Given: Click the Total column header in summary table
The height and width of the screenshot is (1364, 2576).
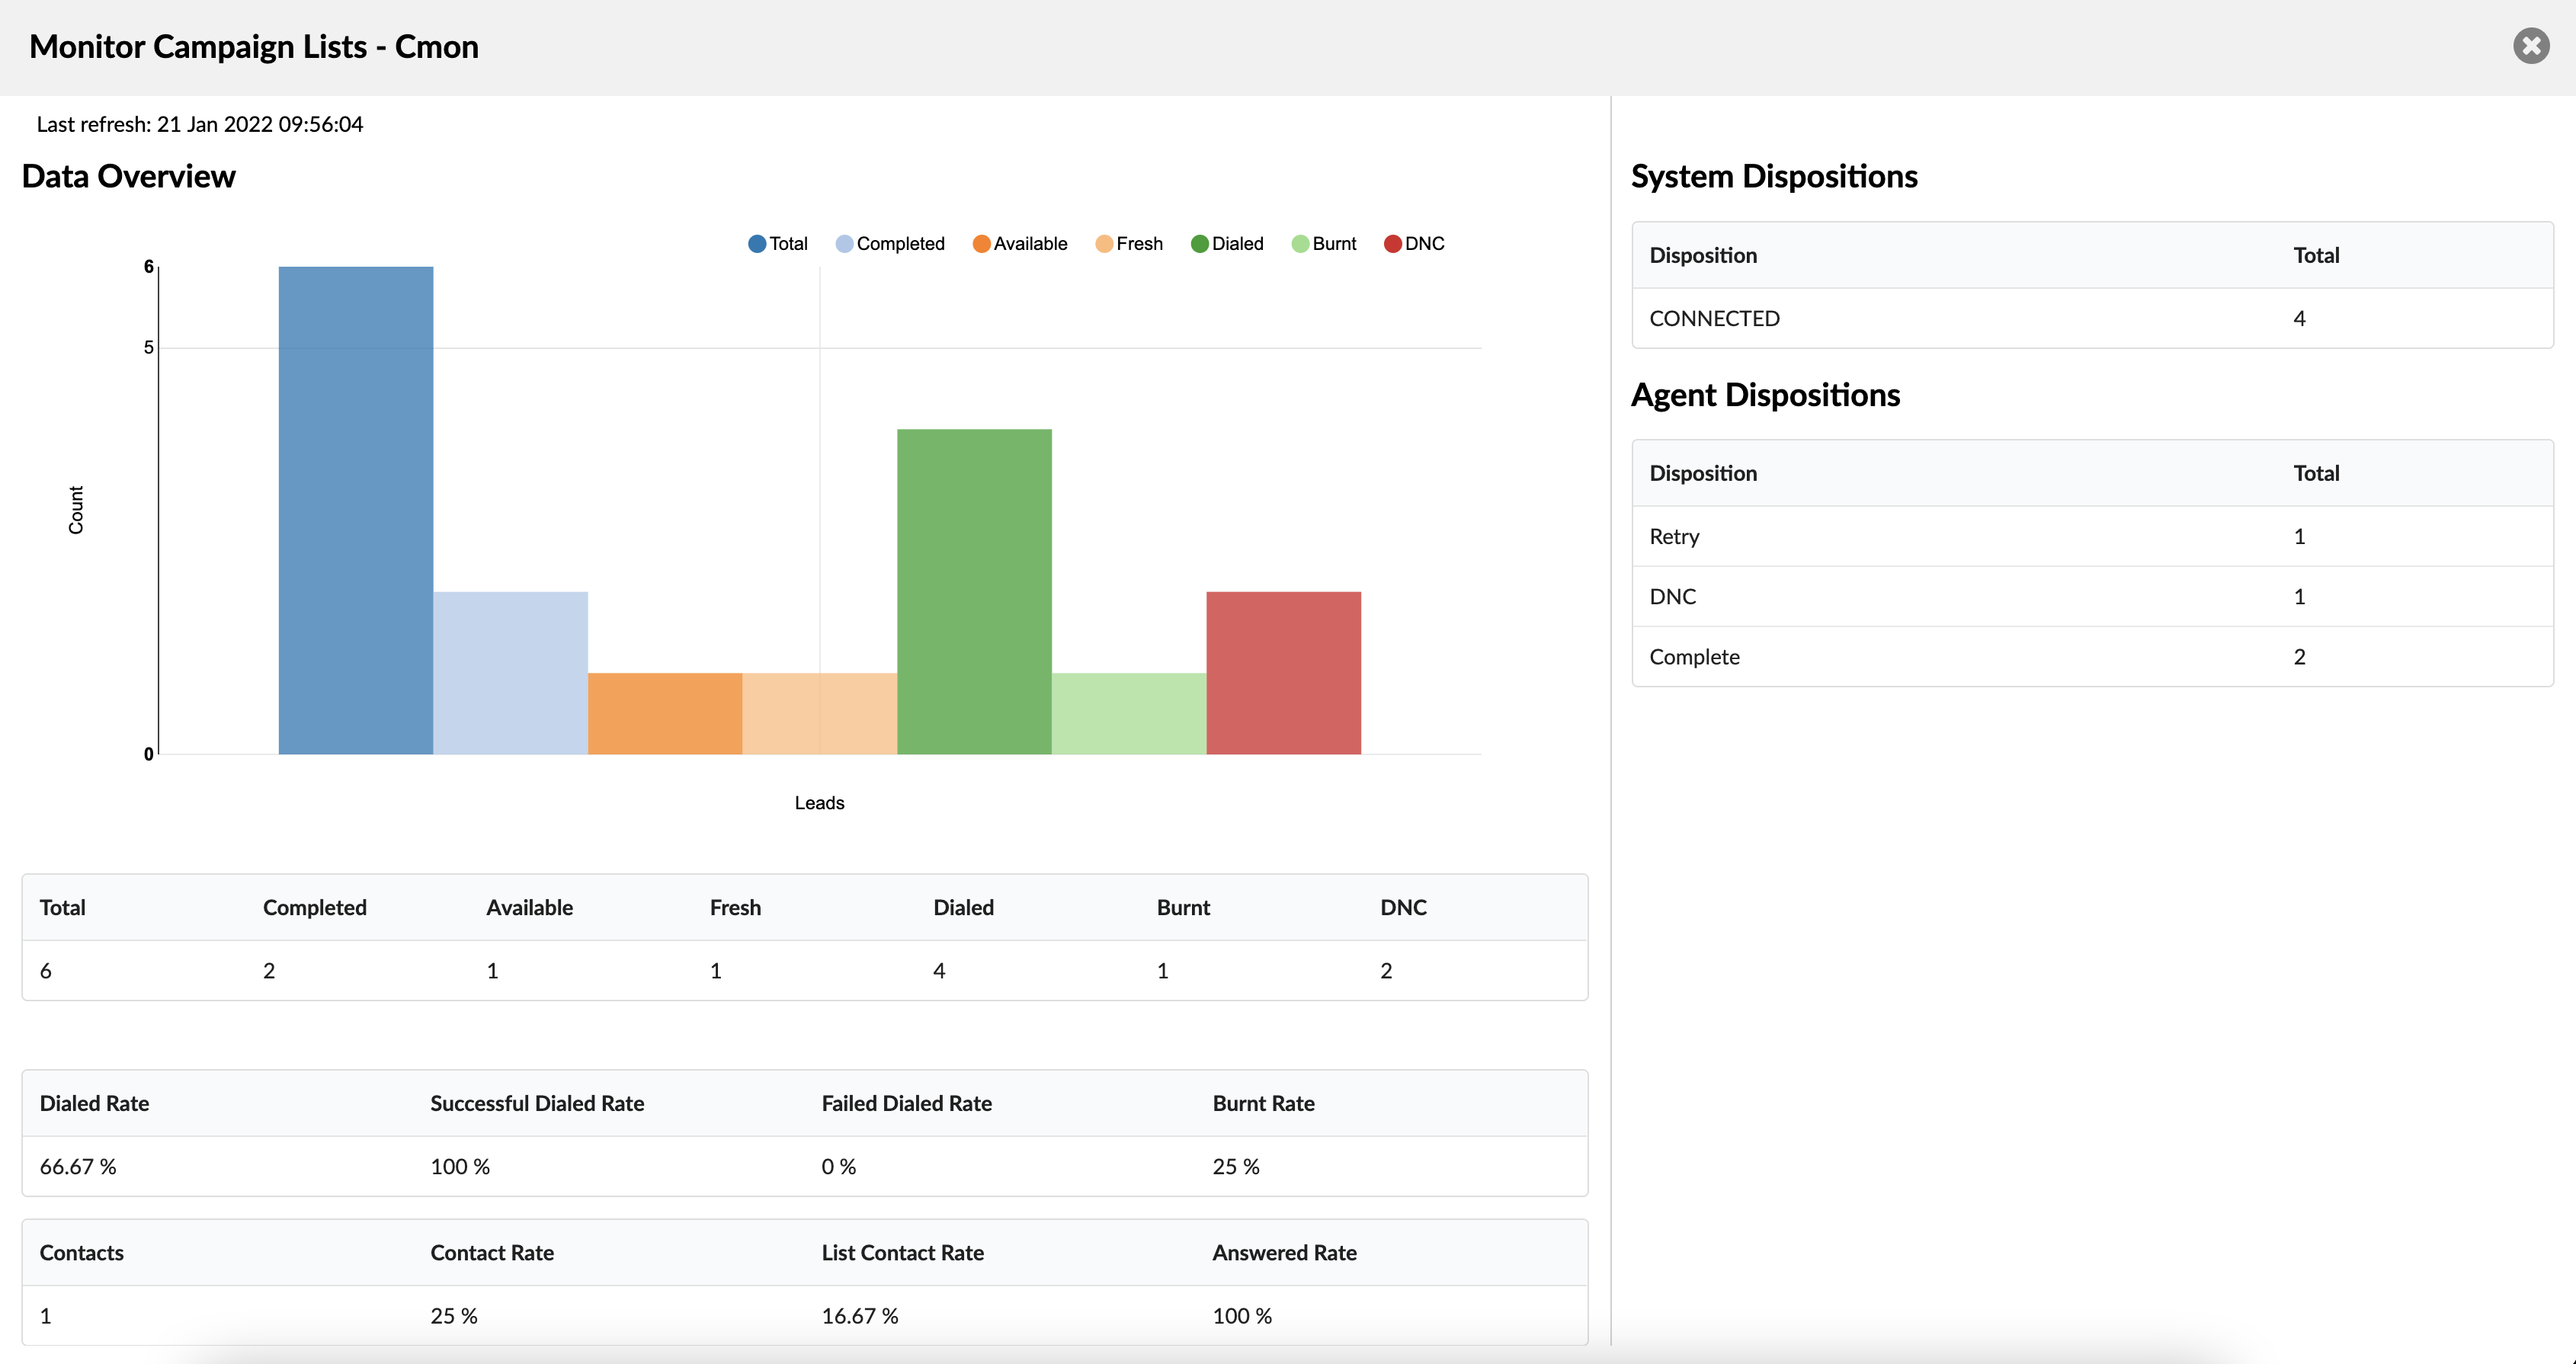Looking at the screenshot, I should point(63,908).
